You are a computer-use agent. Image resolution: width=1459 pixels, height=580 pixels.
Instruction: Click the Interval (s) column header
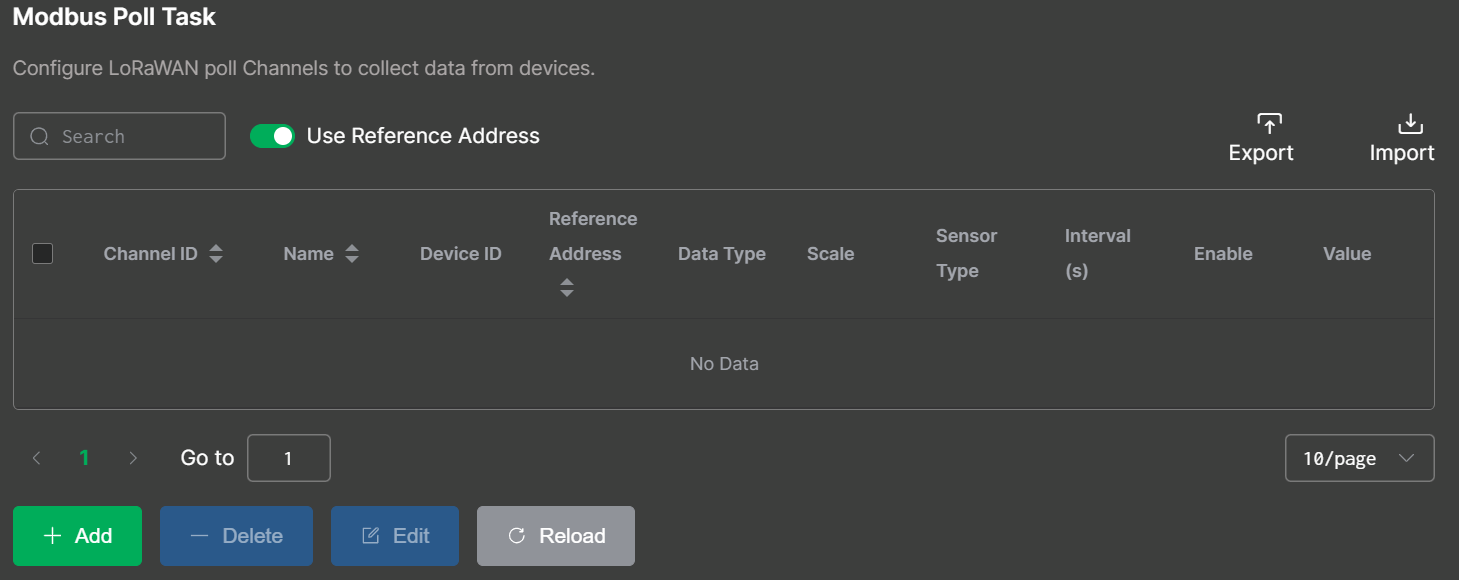coord(1098,254)
